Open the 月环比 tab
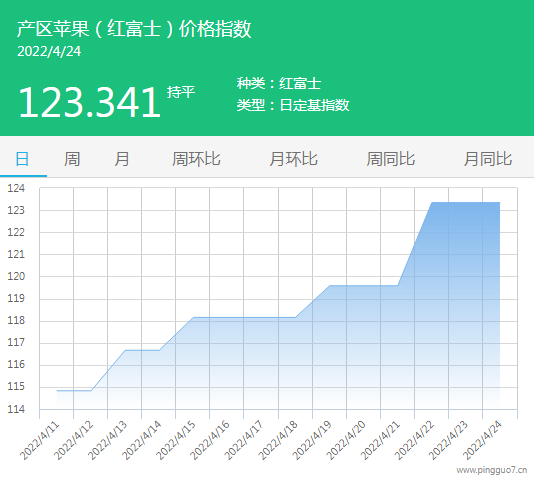Screen dimensions: 534x481 (294, 159)
